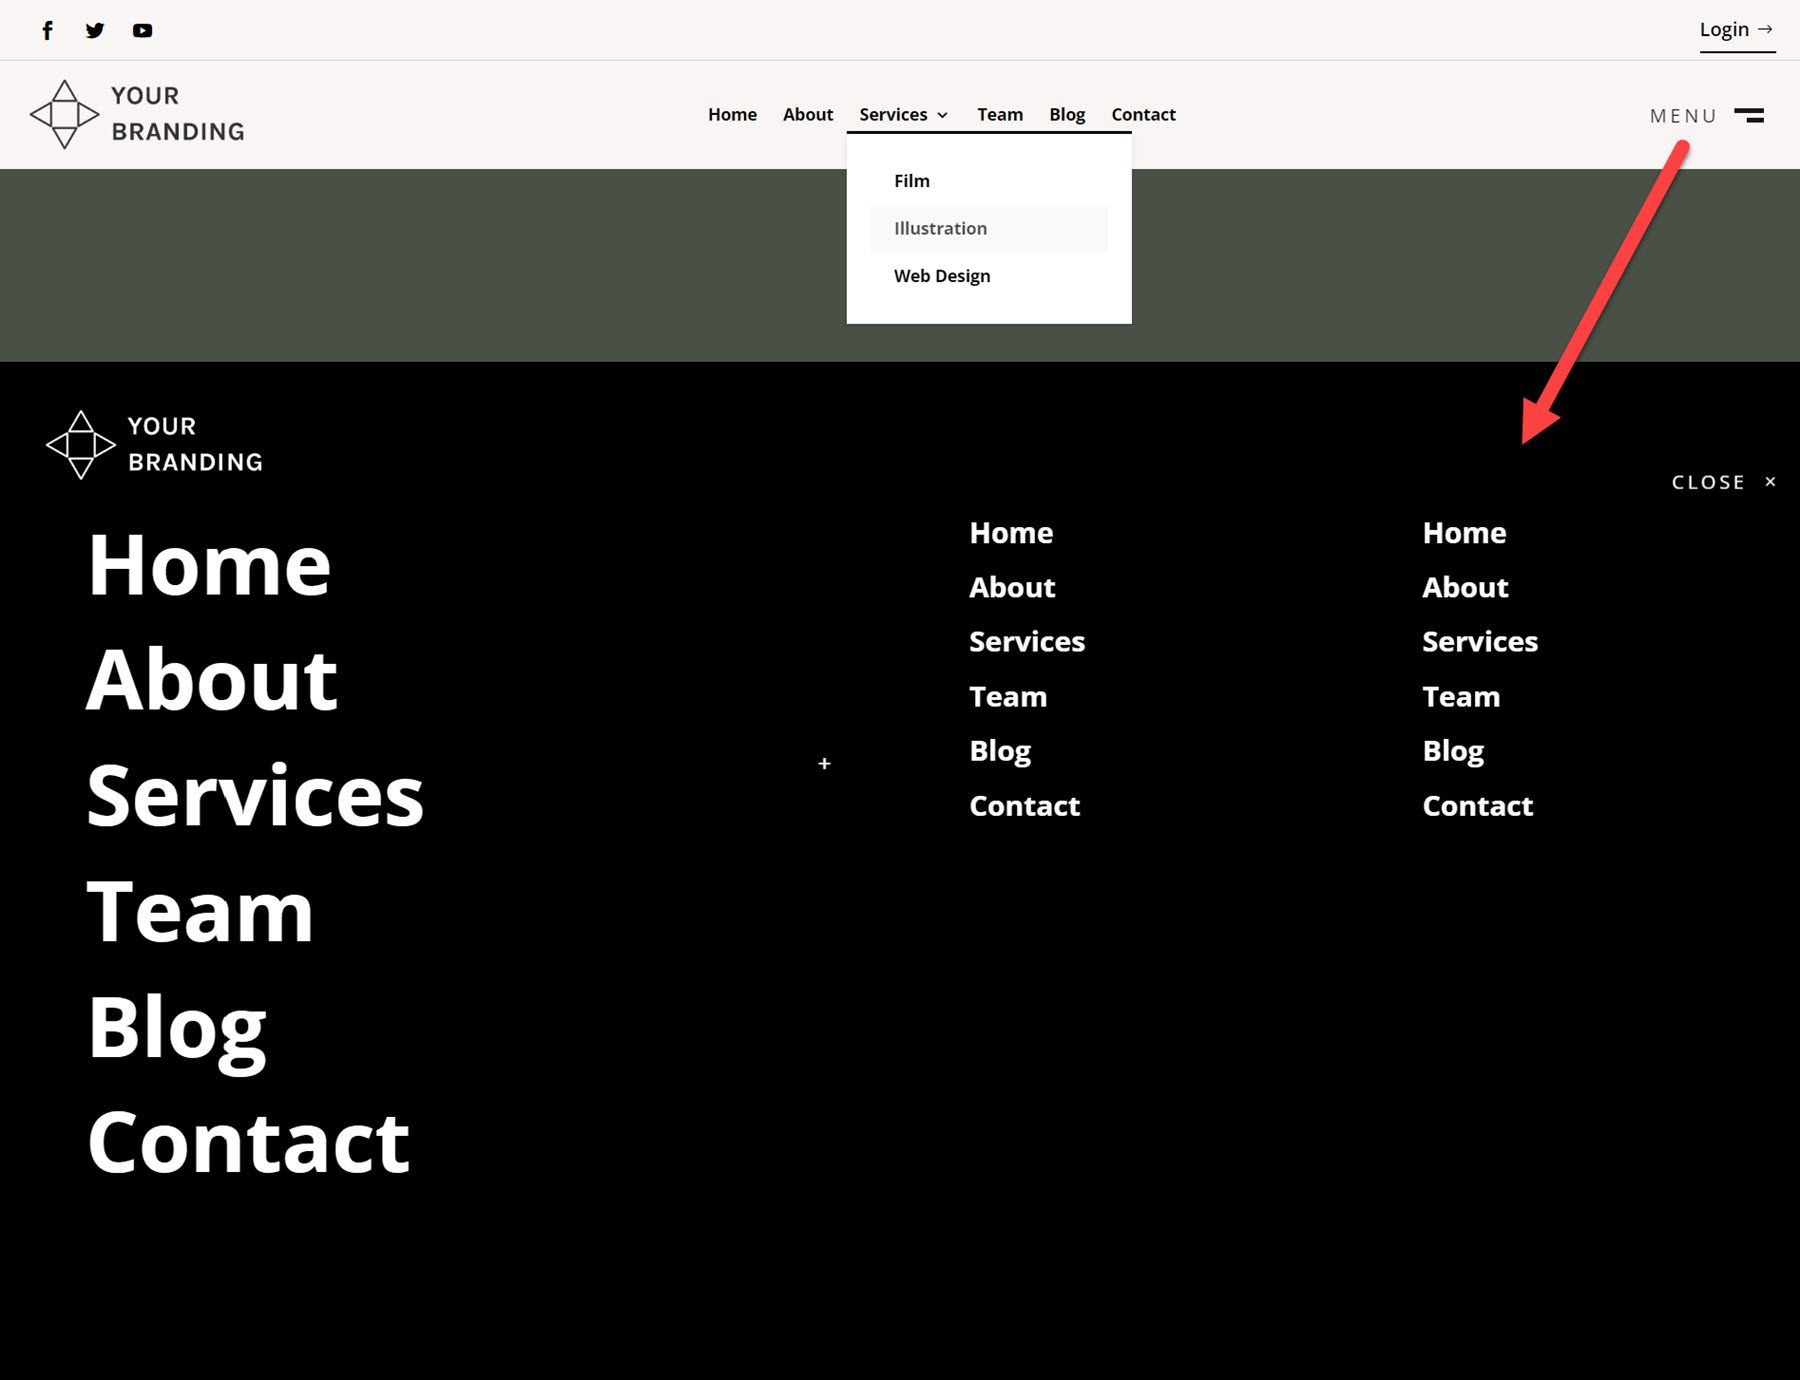Click the Login arrow link
The image size is (1800, 1380).
click(1737, 30)
